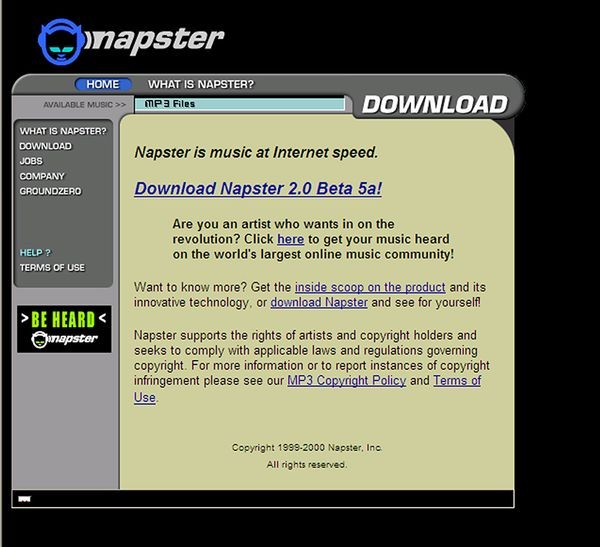The image size is (600, 547).
Task: Click the 'Napster is music at Internet speed.' tagline
Action: pyautogui.click(x=256, y=152)
